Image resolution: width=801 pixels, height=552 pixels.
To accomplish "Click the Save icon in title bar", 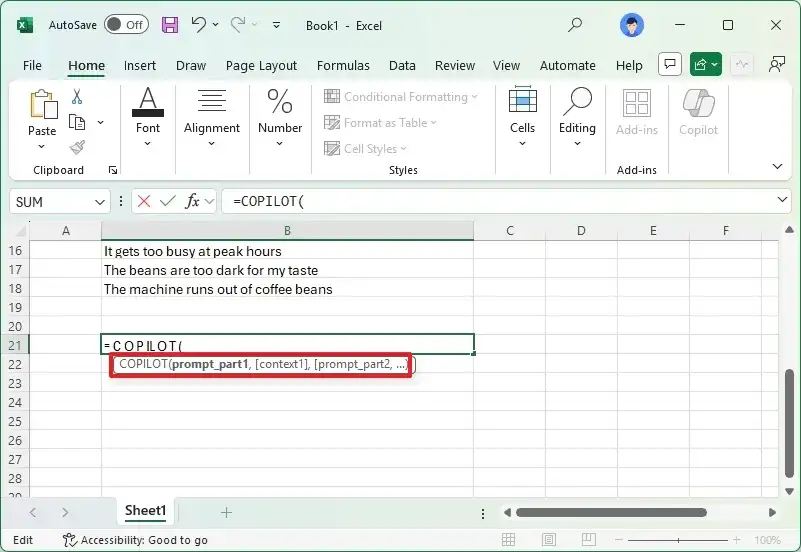I will coord(170,25).
